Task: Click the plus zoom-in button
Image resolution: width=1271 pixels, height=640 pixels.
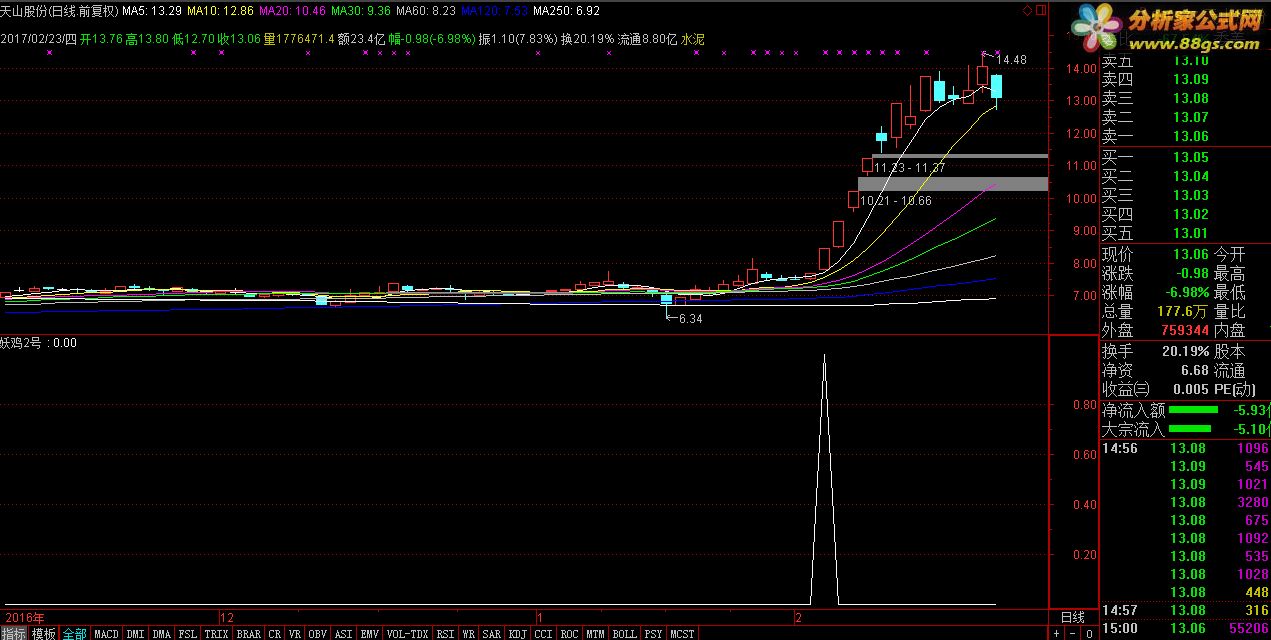Action: (1057, 634)
